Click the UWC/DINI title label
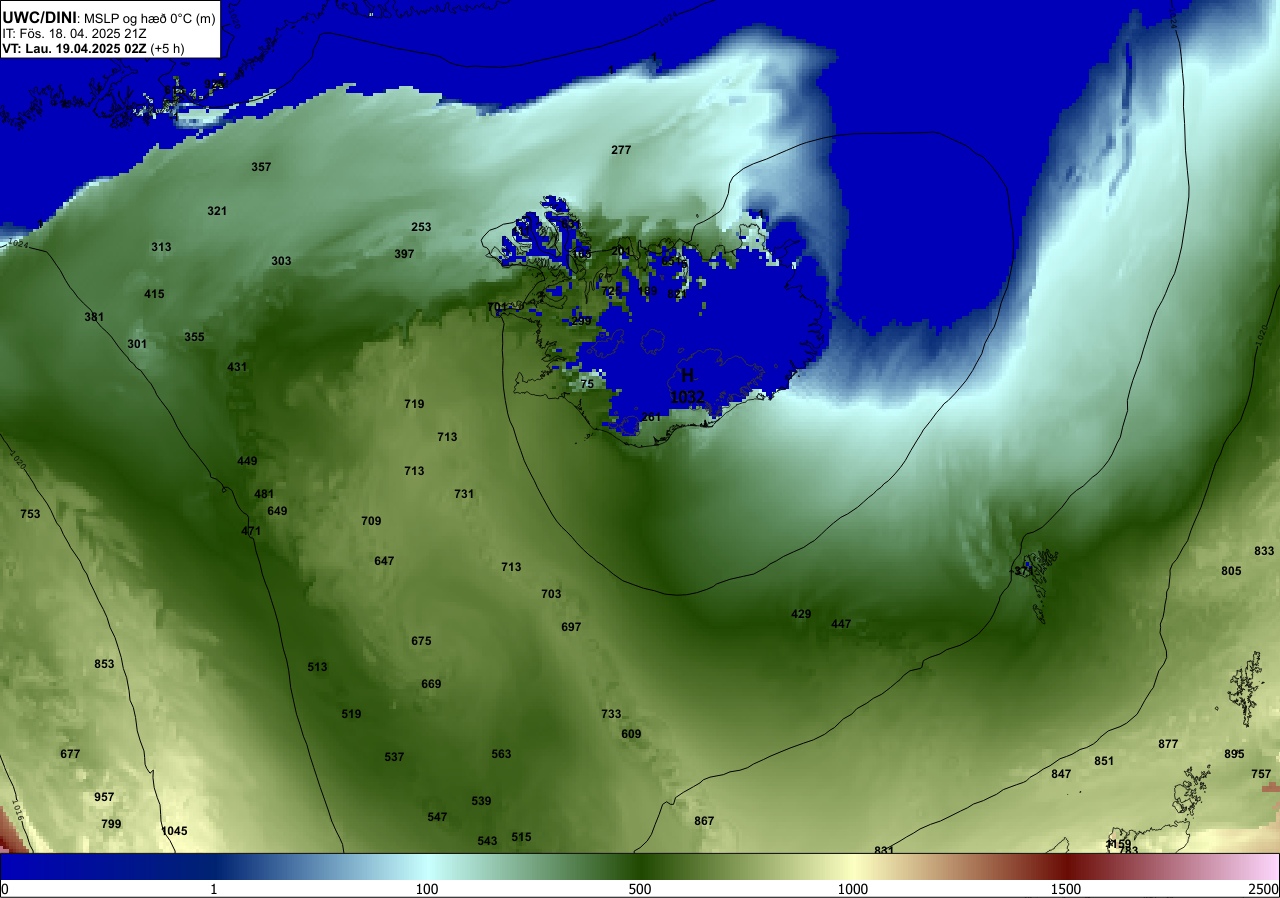This screenshot has width=1280, height=898. pyautogui.click(x=40, y=17)
